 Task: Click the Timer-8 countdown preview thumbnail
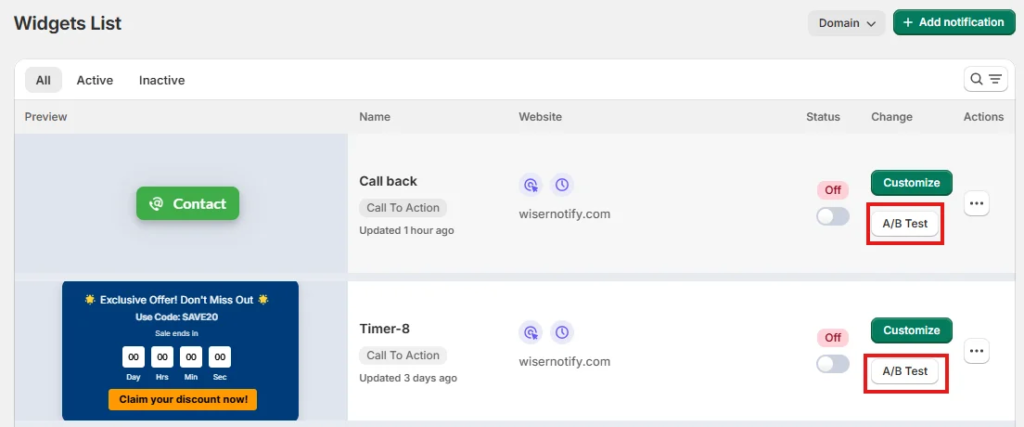tap(180, 351)
